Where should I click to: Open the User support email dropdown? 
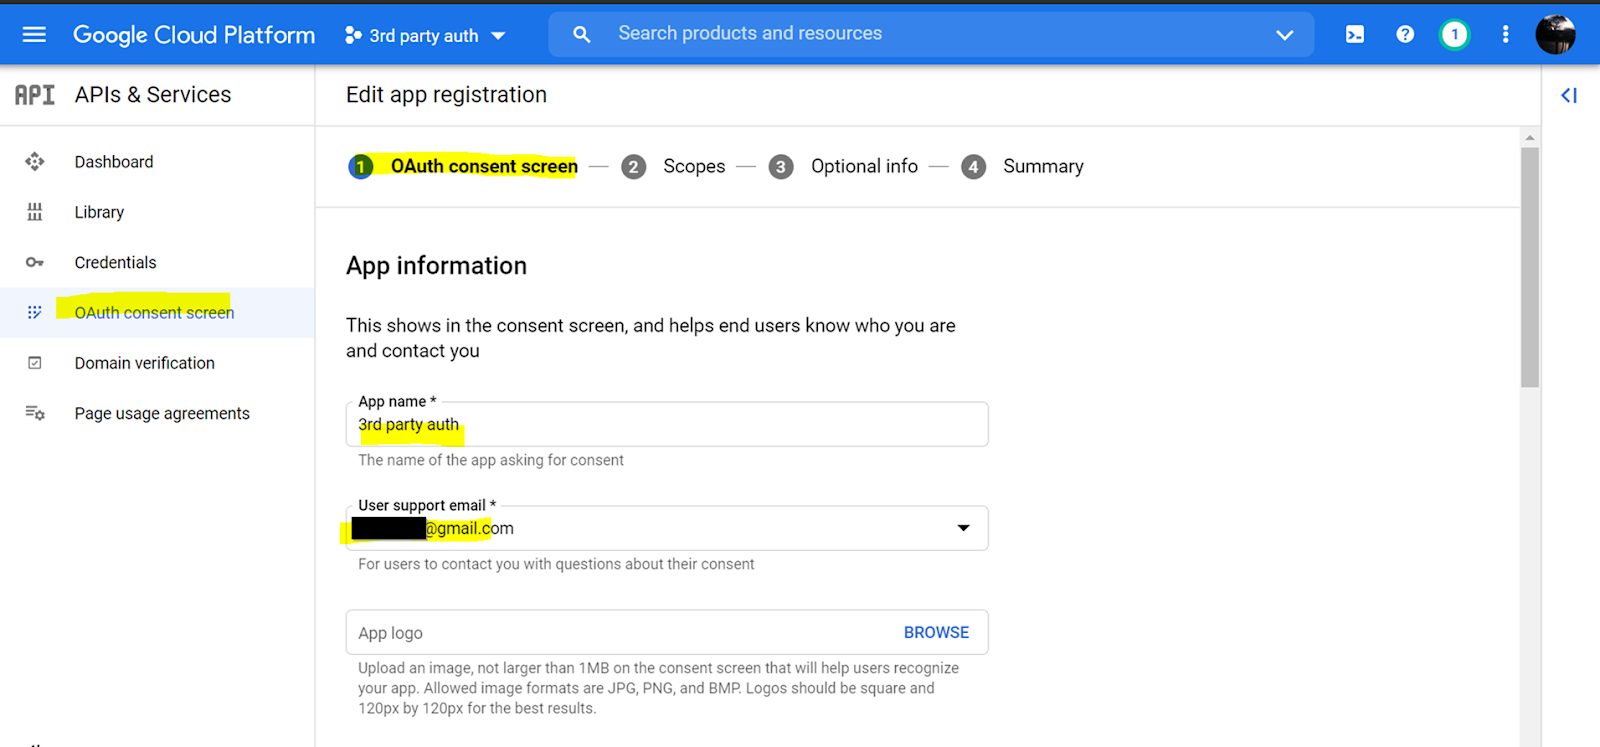click(x=667, y=528)
